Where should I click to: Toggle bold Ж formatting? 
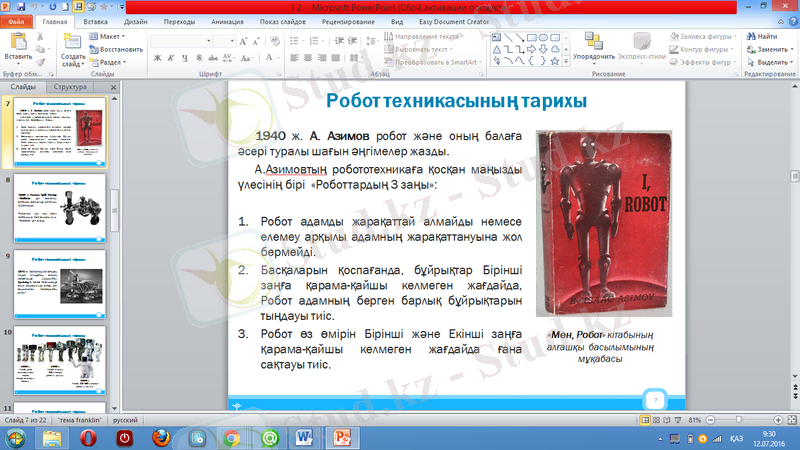(157, 59)
